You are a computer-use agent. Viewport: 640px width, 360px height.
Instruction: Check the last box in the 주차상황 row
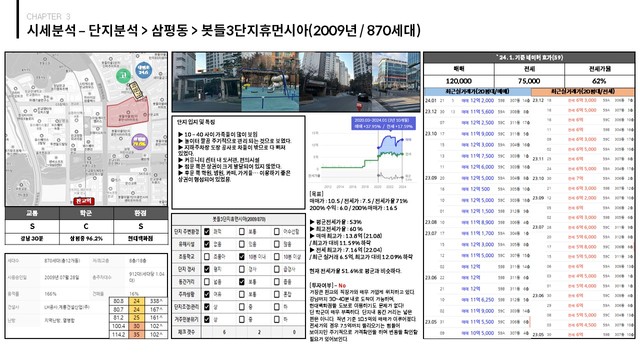(x=277, y=294)
